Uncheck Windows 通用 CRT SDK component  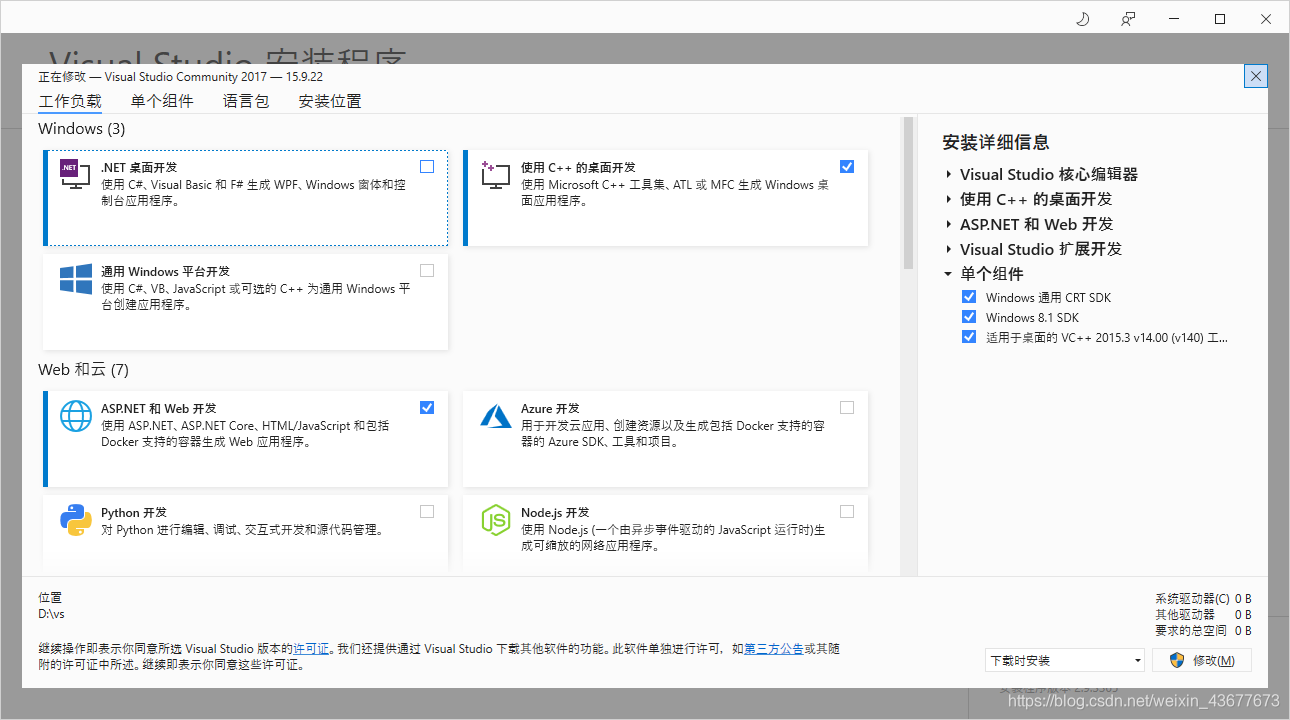pos(968,297)
